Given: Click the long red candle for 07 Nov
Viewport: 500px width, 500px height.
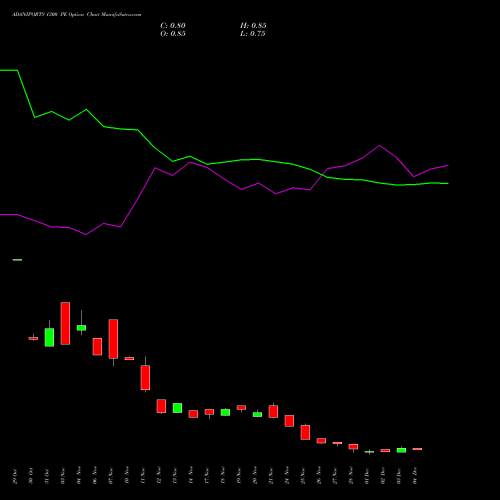Looking at the screenshot, I should 113,339.
